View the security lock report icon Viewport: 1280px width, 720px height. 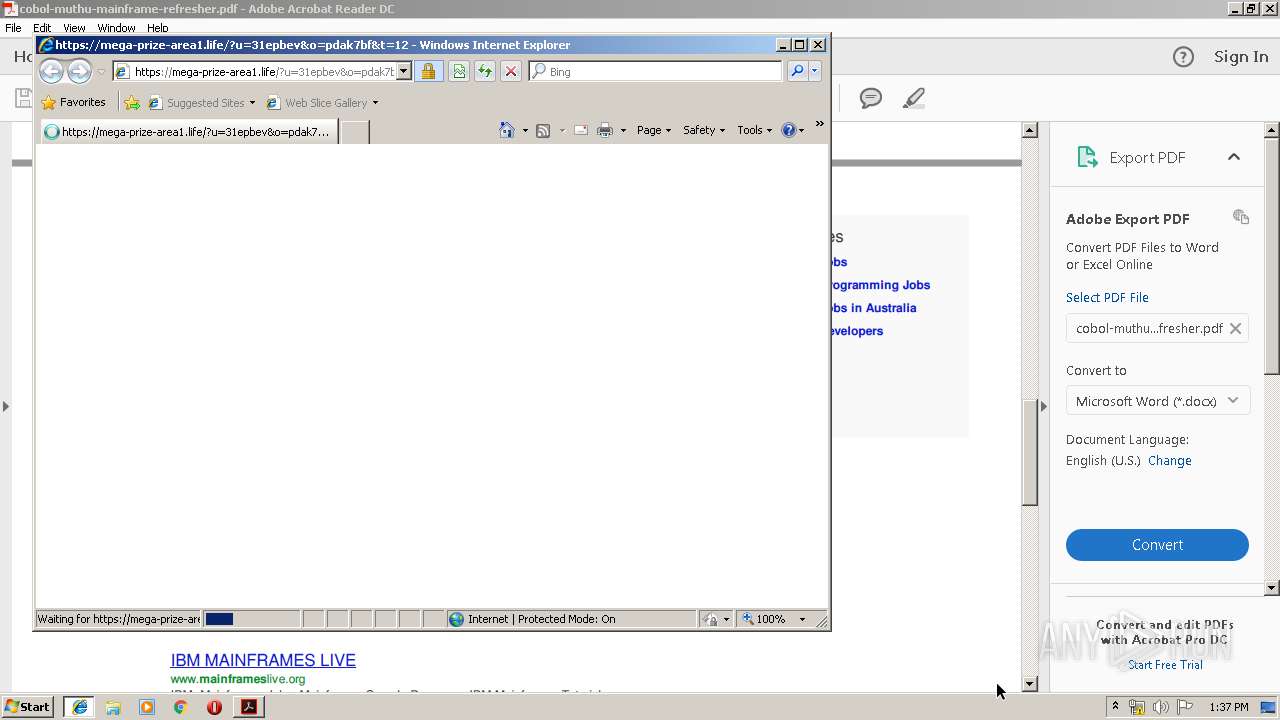tap(428, 72)
